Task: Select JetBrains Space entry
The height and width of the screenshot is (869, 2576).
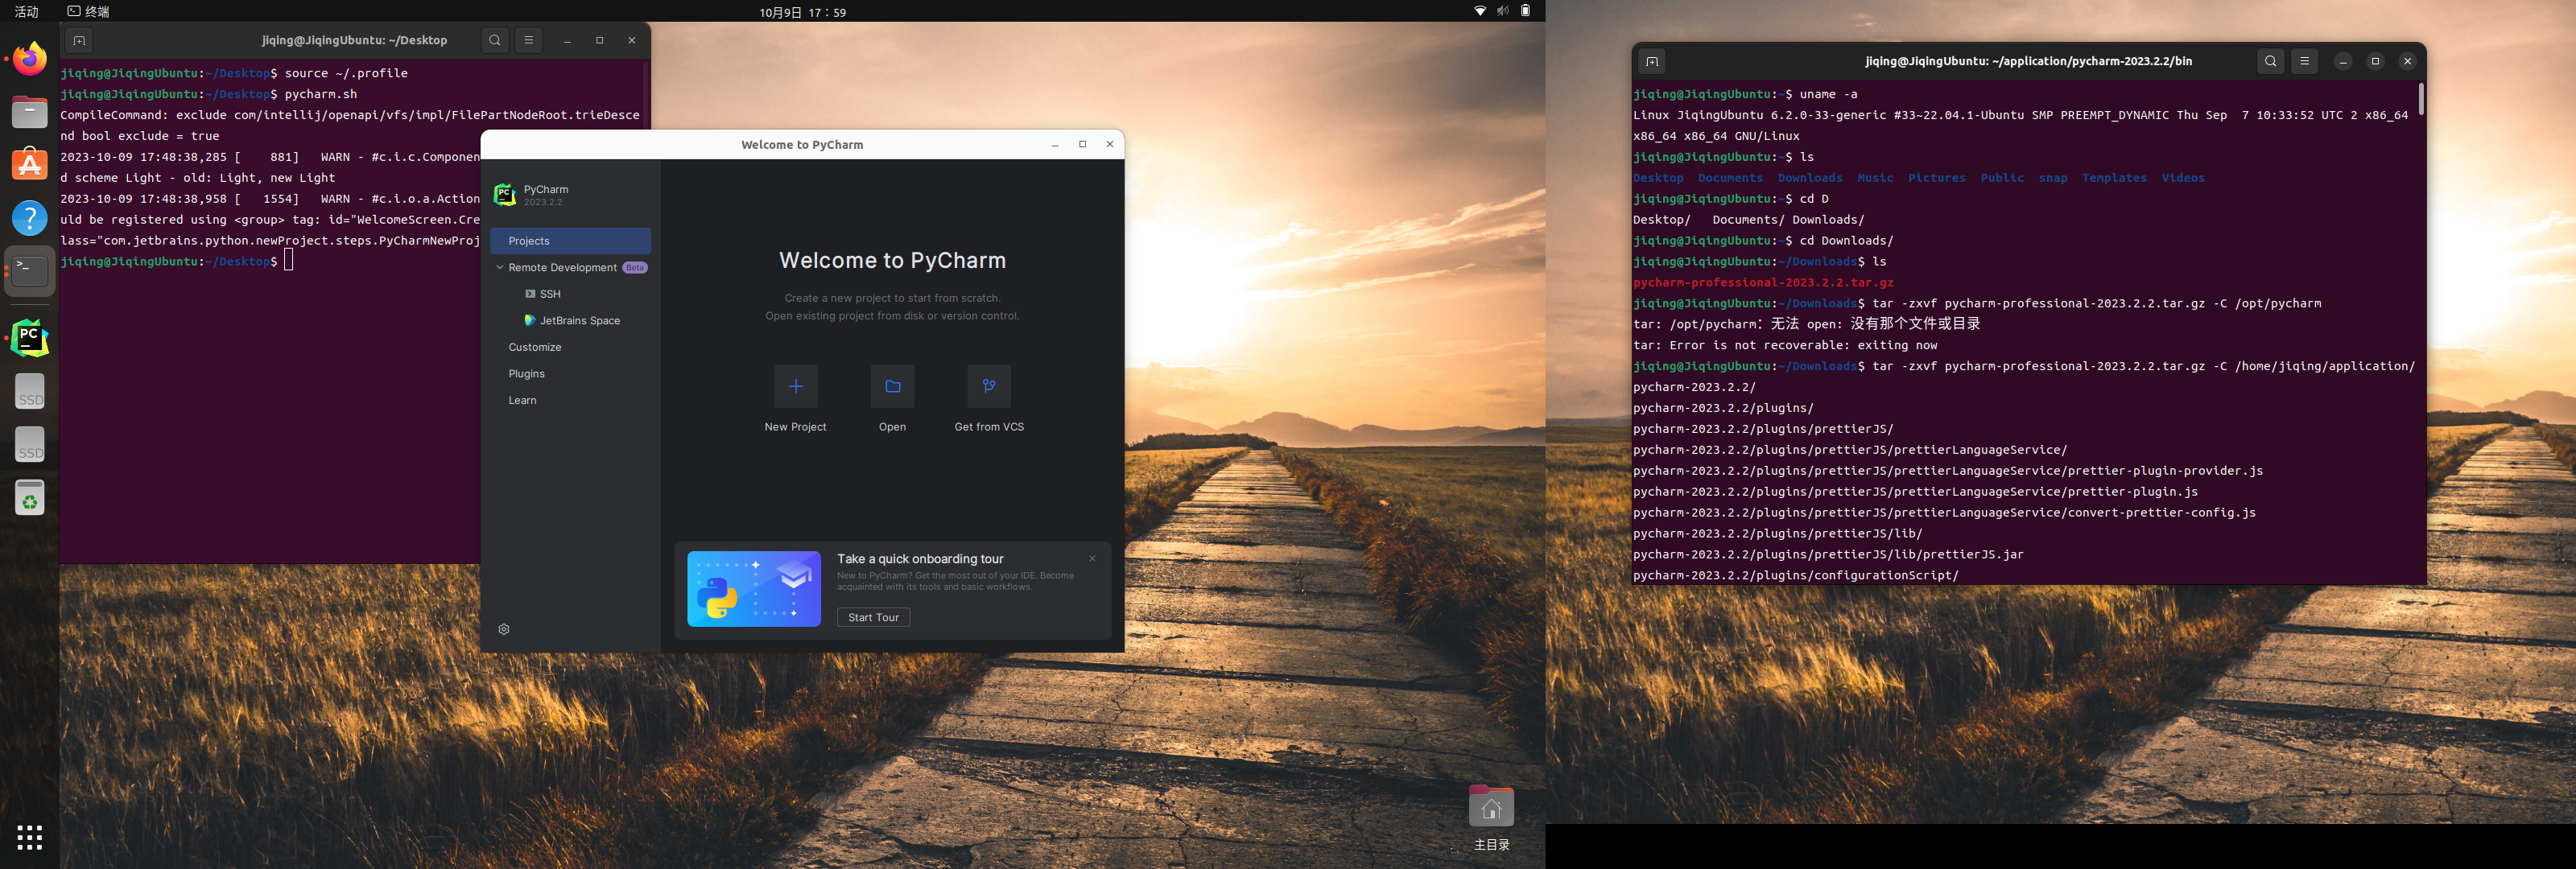Action: 579,321
